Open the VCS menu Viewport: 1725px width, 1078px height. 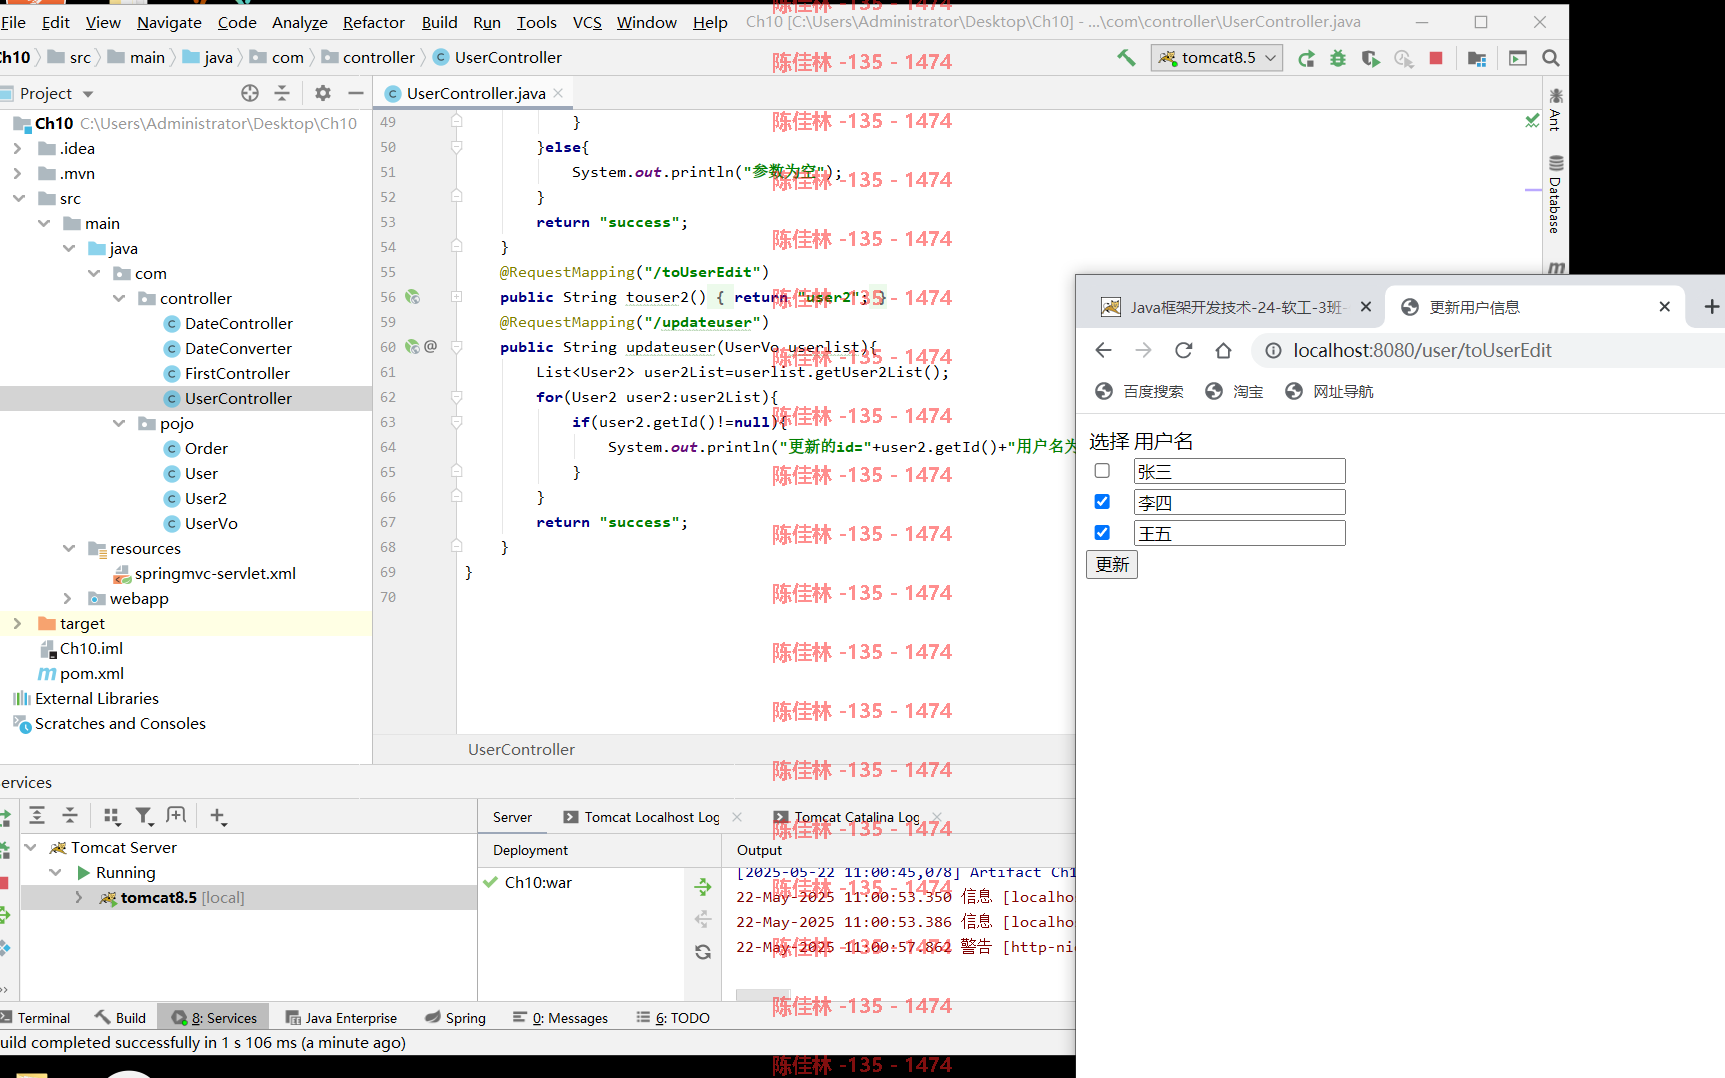587,22
